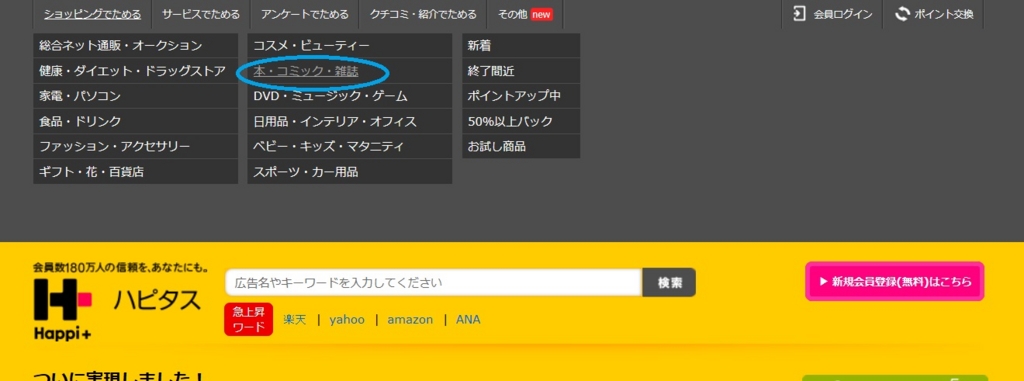The image size is (1024, 381).
Task: Select ギフト・花・百貨店 category
Action: (136, 172)
